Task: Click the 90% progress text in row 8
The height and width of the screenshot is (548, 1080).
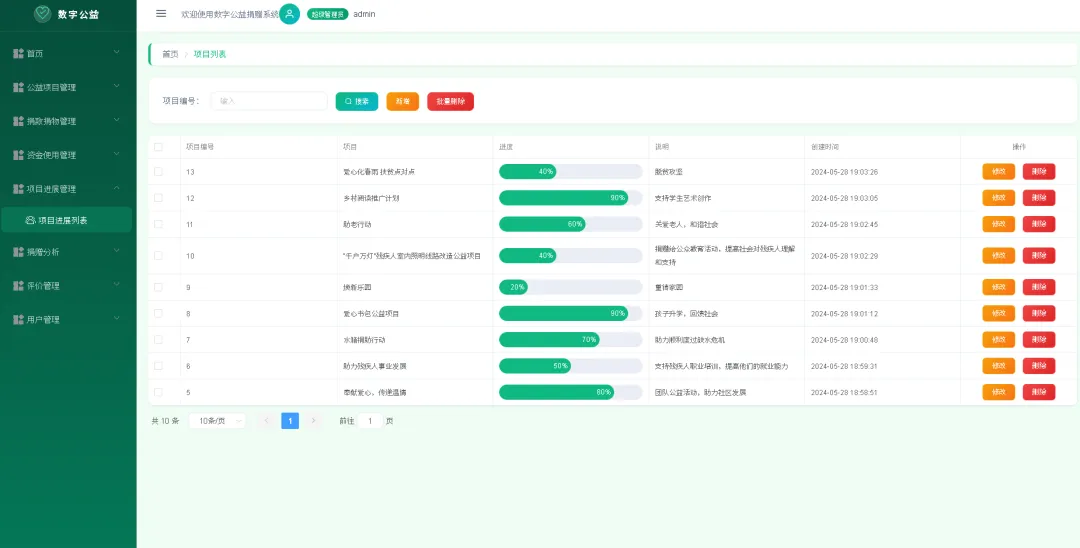Action: point(617,313)
